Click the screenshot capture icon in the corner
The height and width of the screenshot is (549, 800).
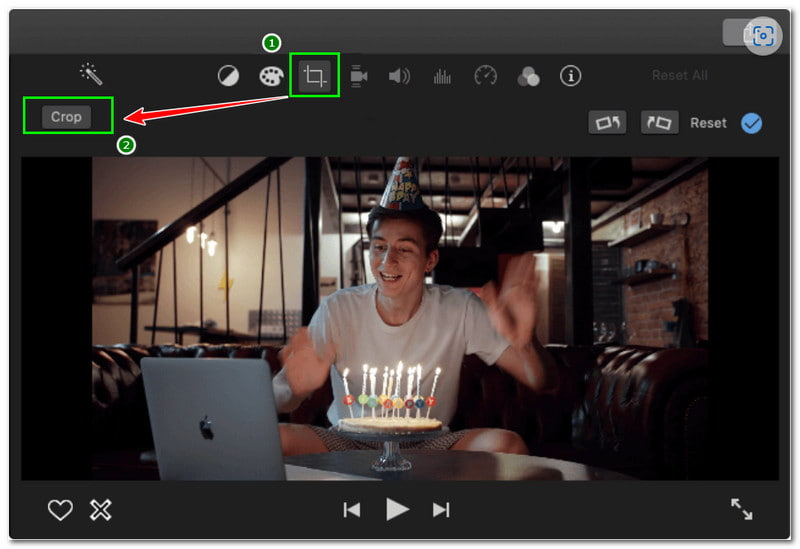(763, 36)
